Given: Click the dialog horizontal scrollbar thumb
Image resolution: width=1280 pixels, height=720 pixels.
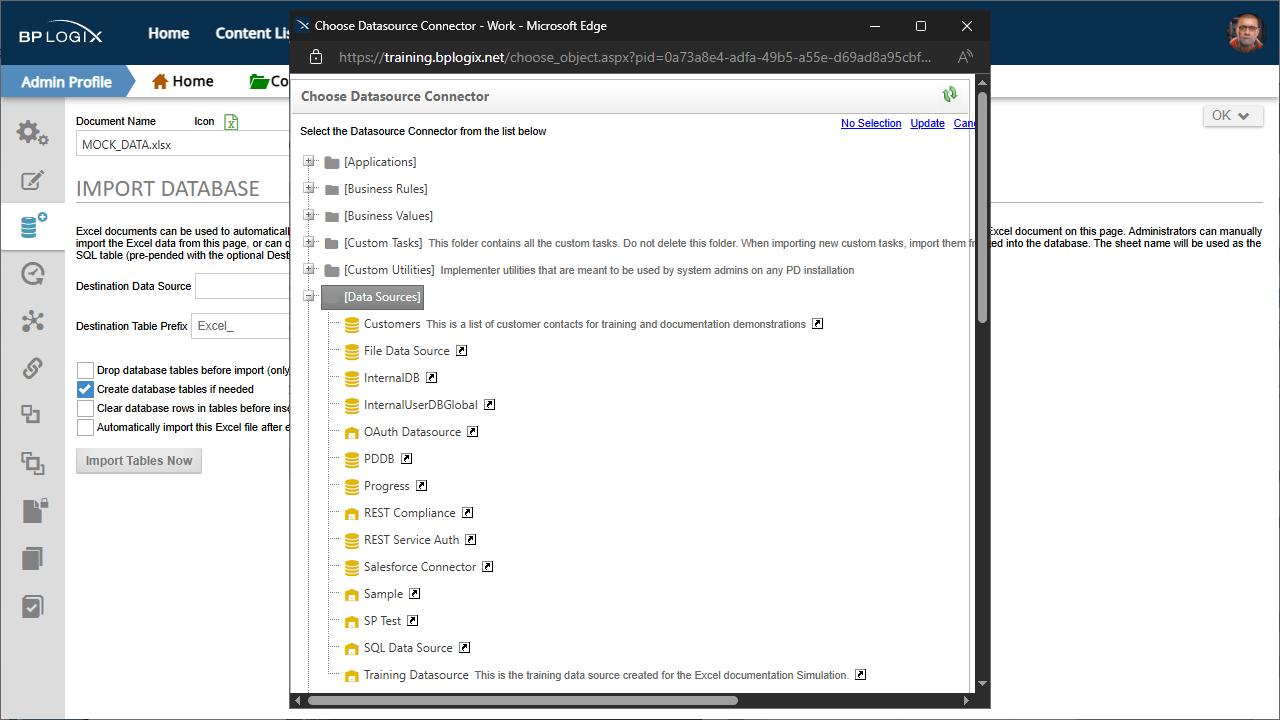Looking at the screenshot, I should point(523,701).
